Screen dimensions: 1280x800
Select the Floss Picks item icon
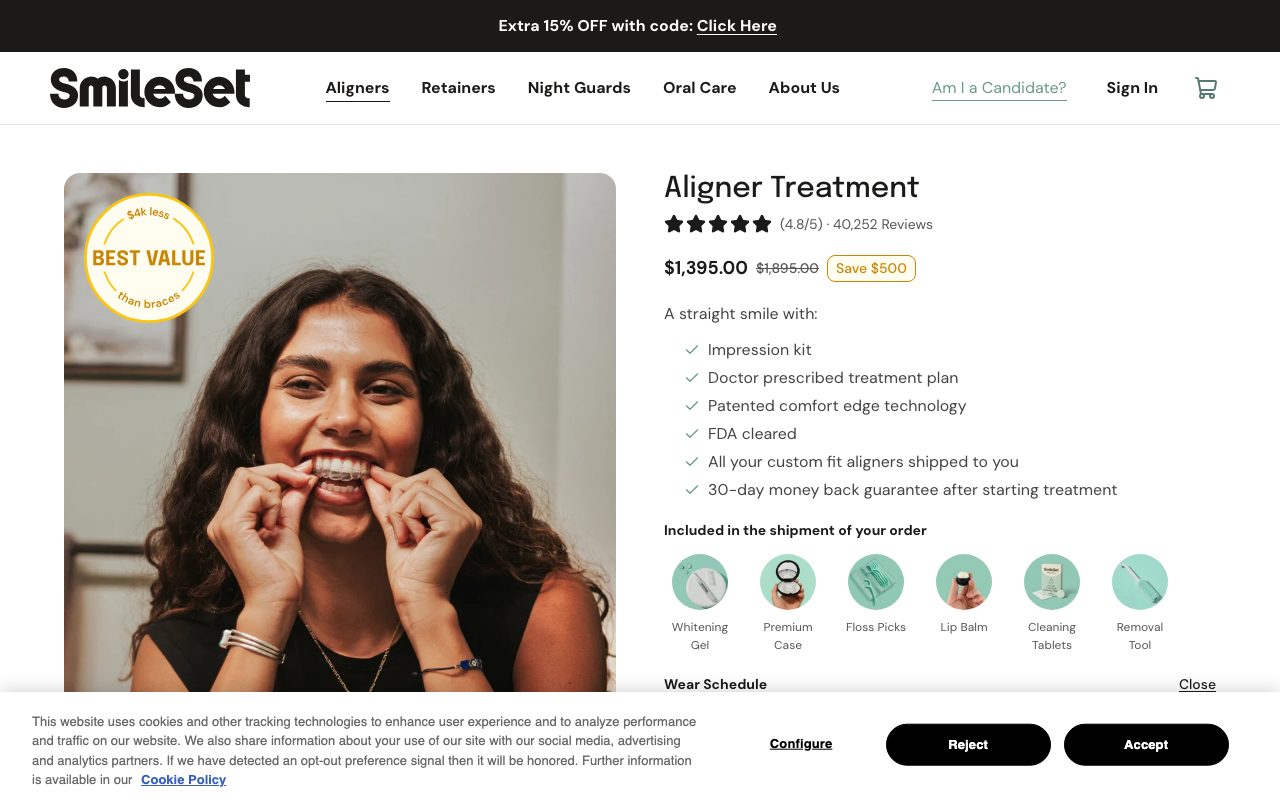876,582
